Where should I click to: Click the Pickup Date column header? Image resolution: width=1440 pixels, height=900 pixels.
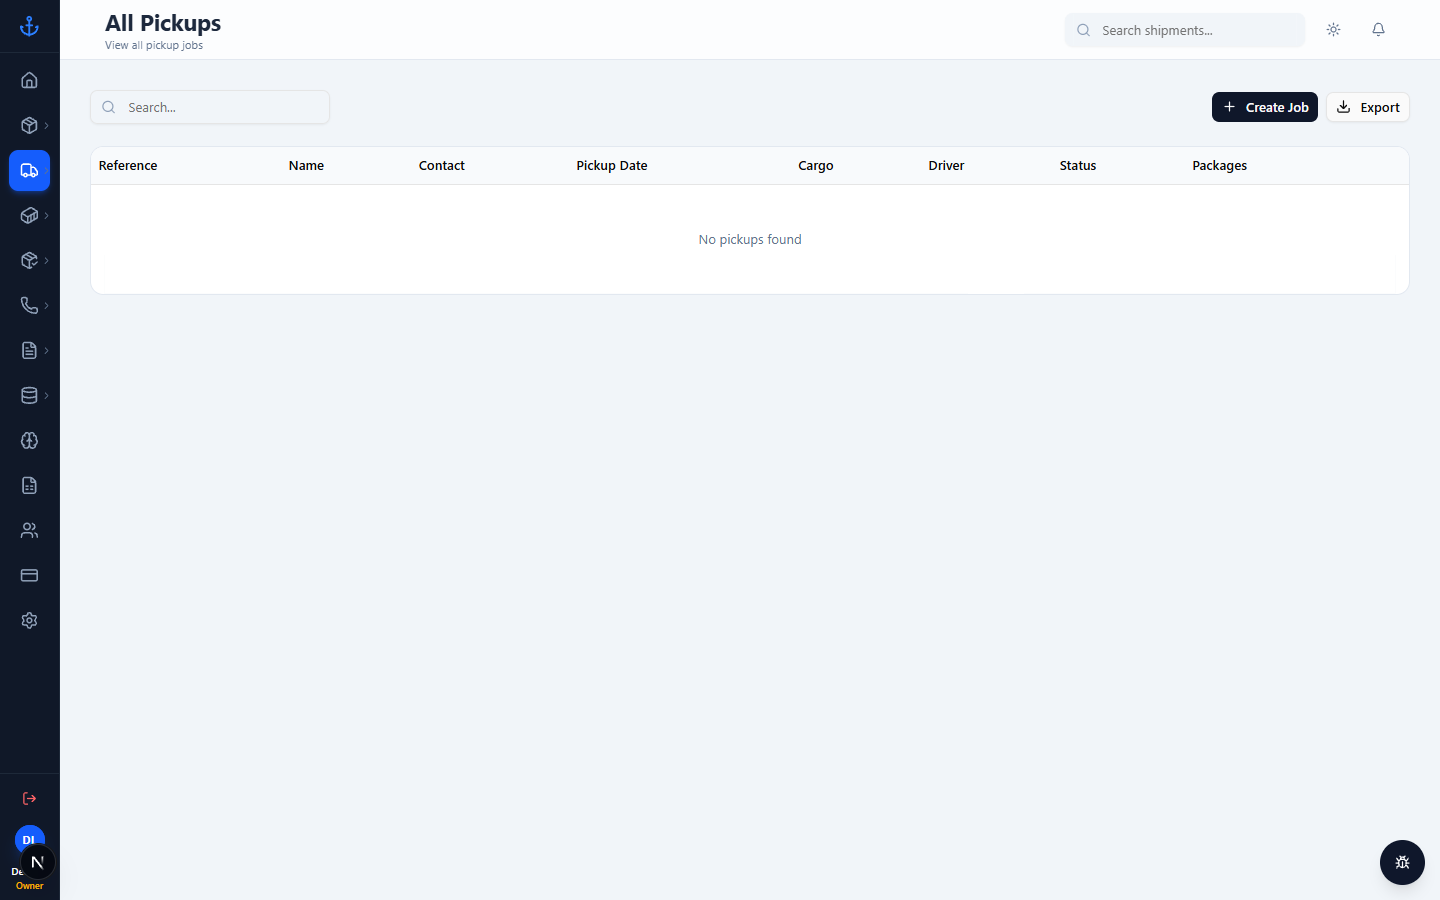(x=612, y=166)
